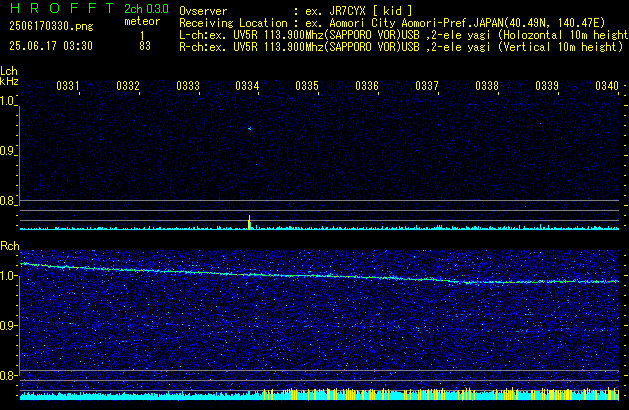
Task: Click the meteor echo dot in Lch spectrogram
Action: point(250,129)
